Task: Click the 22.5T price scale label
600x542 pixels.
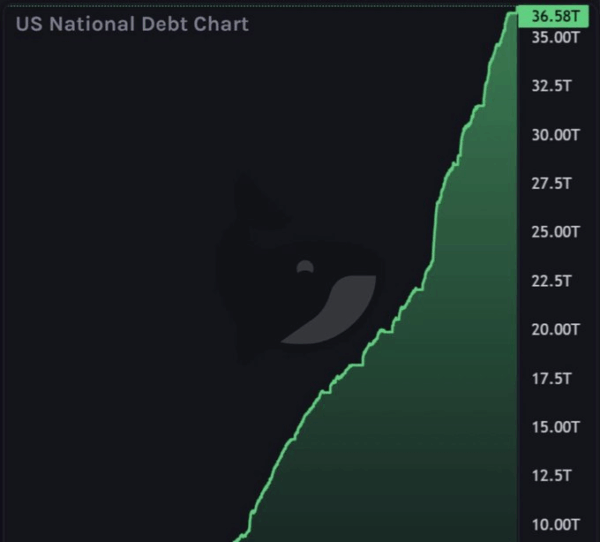Action: [552, 281]
